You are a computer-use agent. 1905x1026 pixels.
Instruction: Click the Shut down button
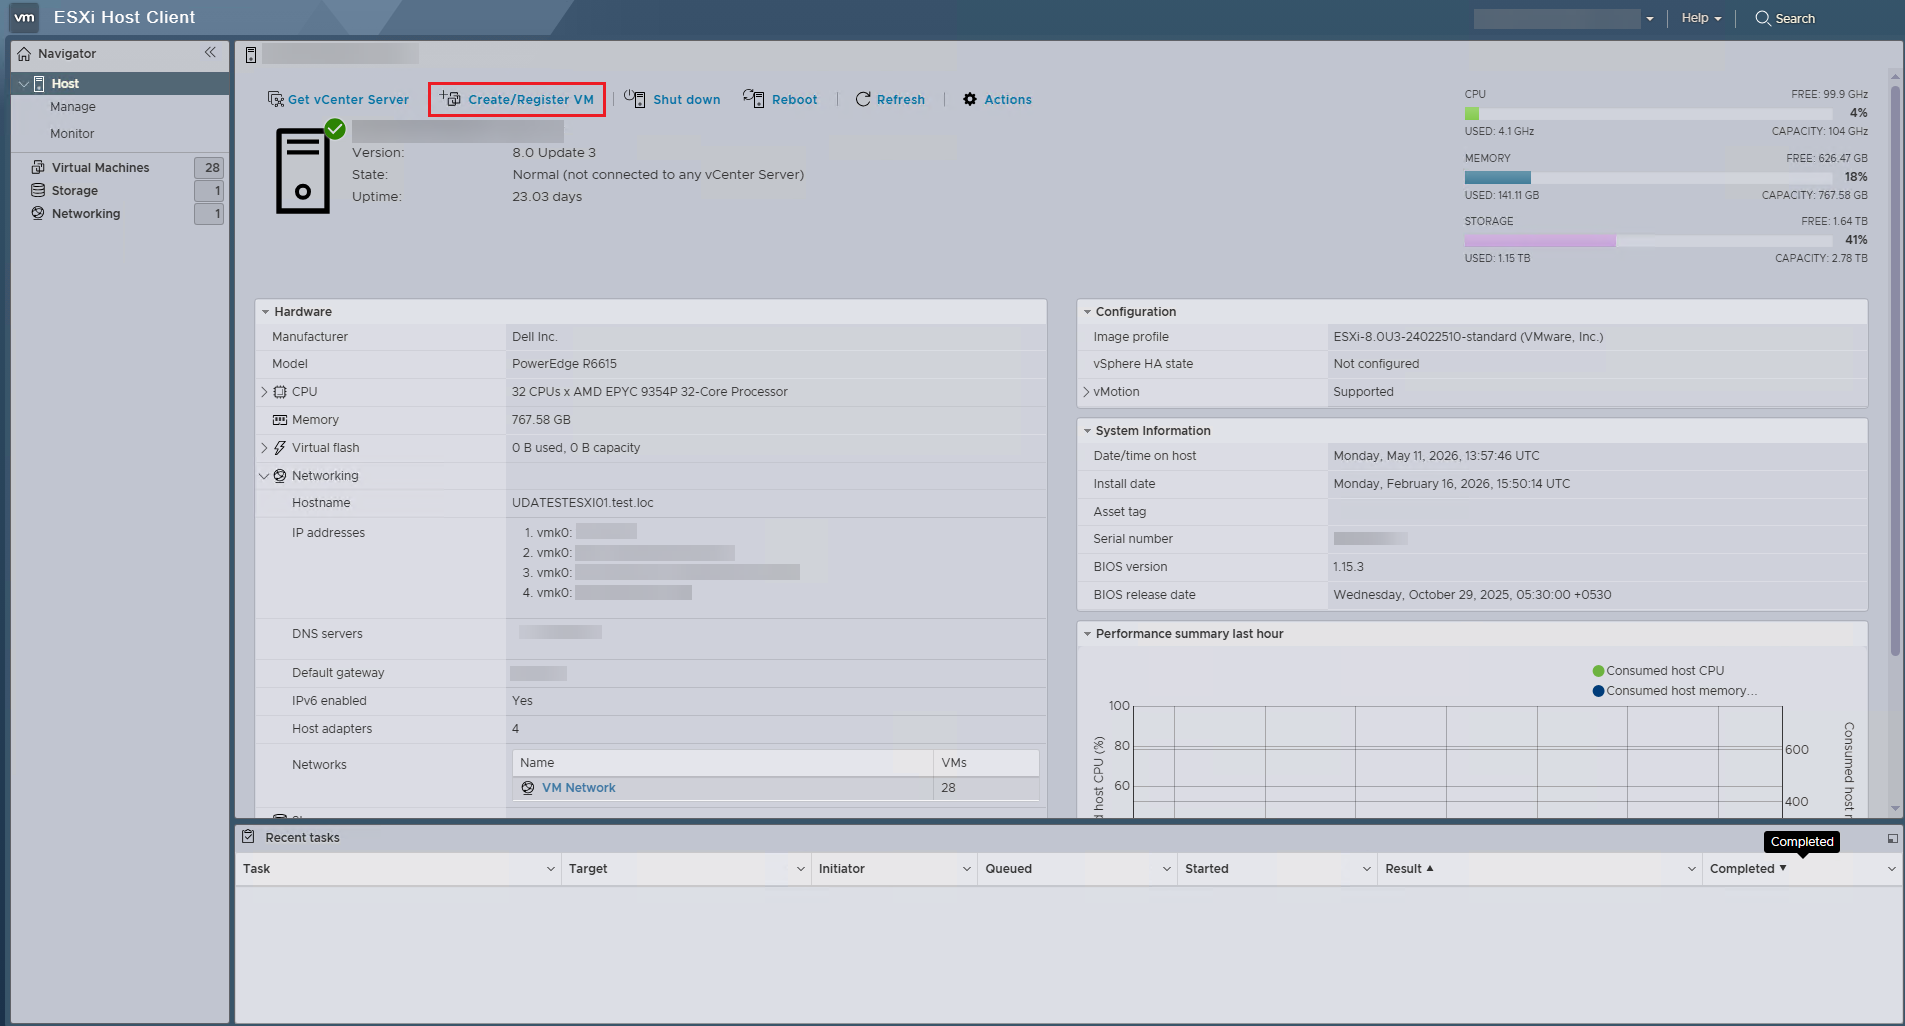[672, 99]
